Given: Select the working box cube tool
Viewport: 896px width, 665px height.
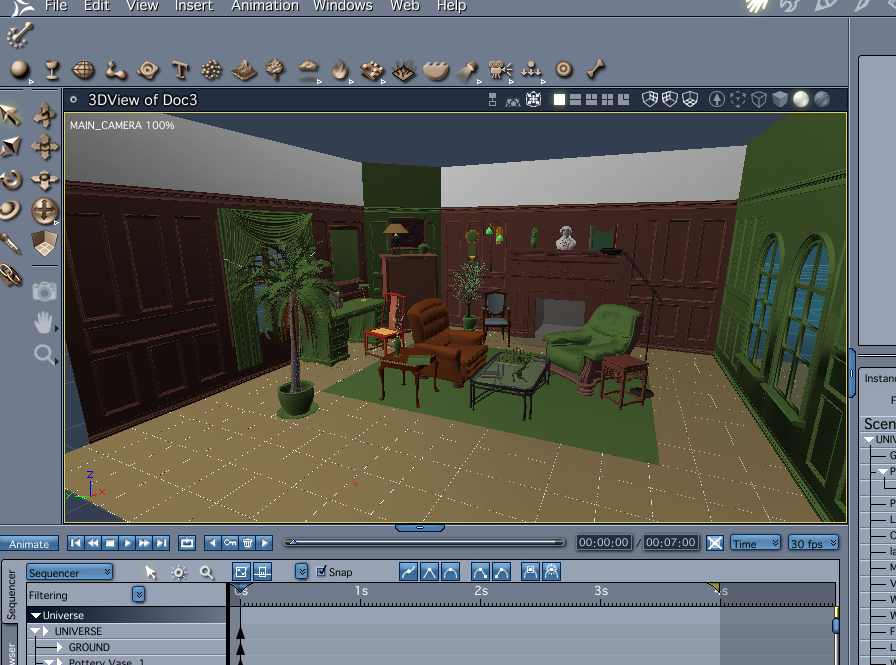Looking at the screenshot, I should click(44, 244).
